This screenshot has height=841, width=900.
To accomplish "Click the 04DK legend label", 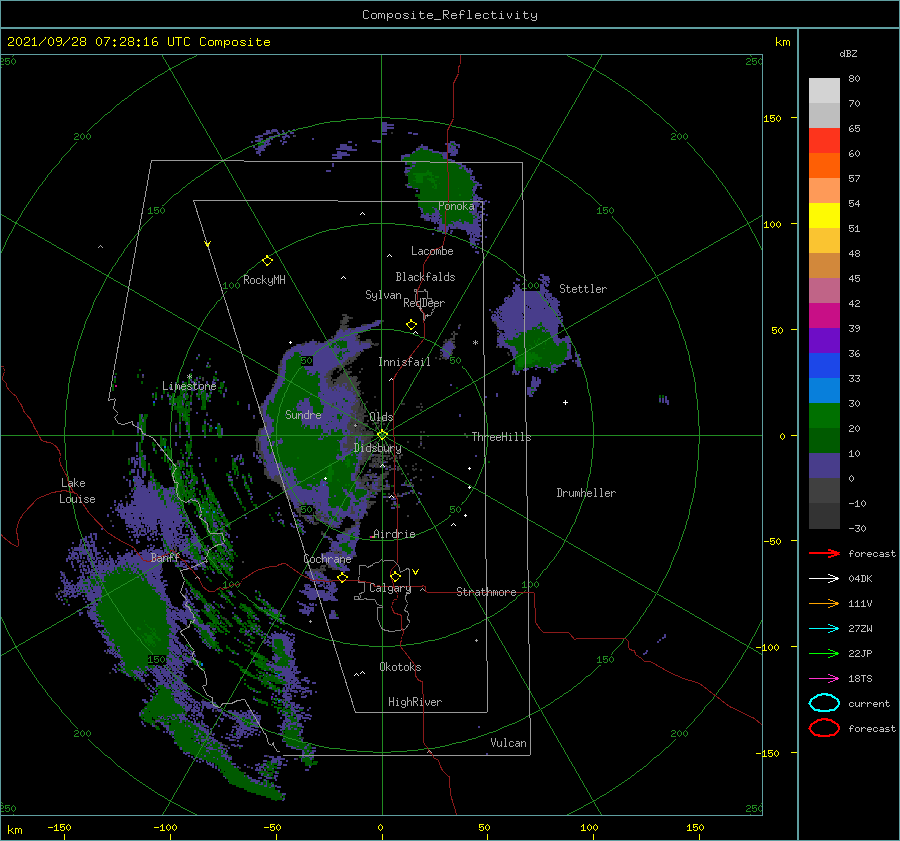I will [860, 579].
